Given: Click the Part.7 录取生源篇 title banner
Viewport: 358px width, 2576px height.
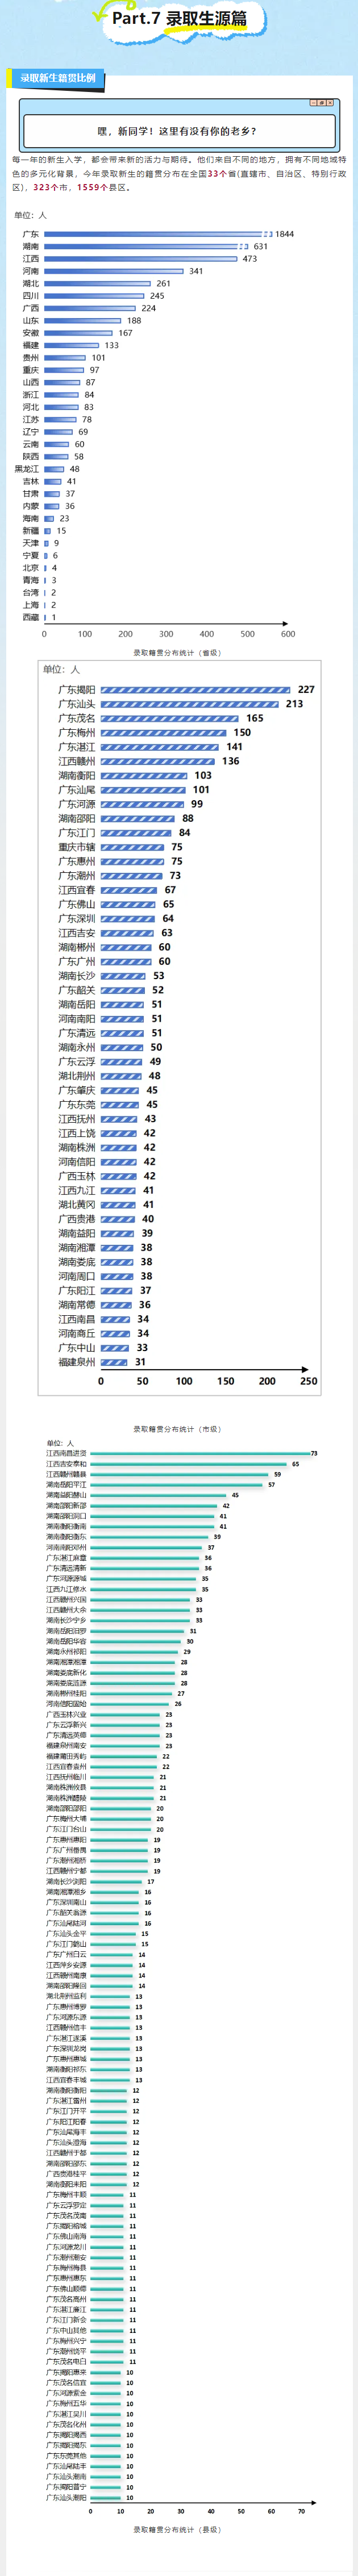Looking at the screenshot, I should (x=179, y=19).
